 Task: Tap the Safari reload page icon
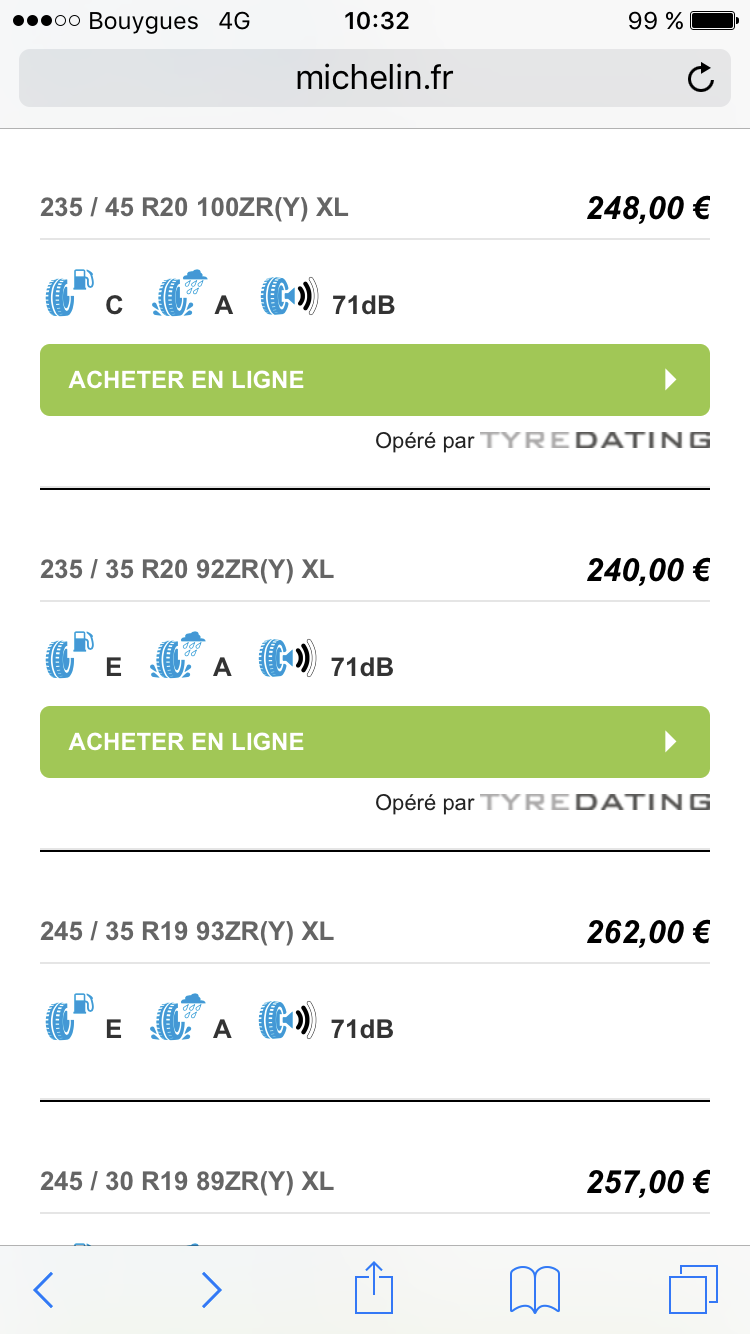pos(701,78)
